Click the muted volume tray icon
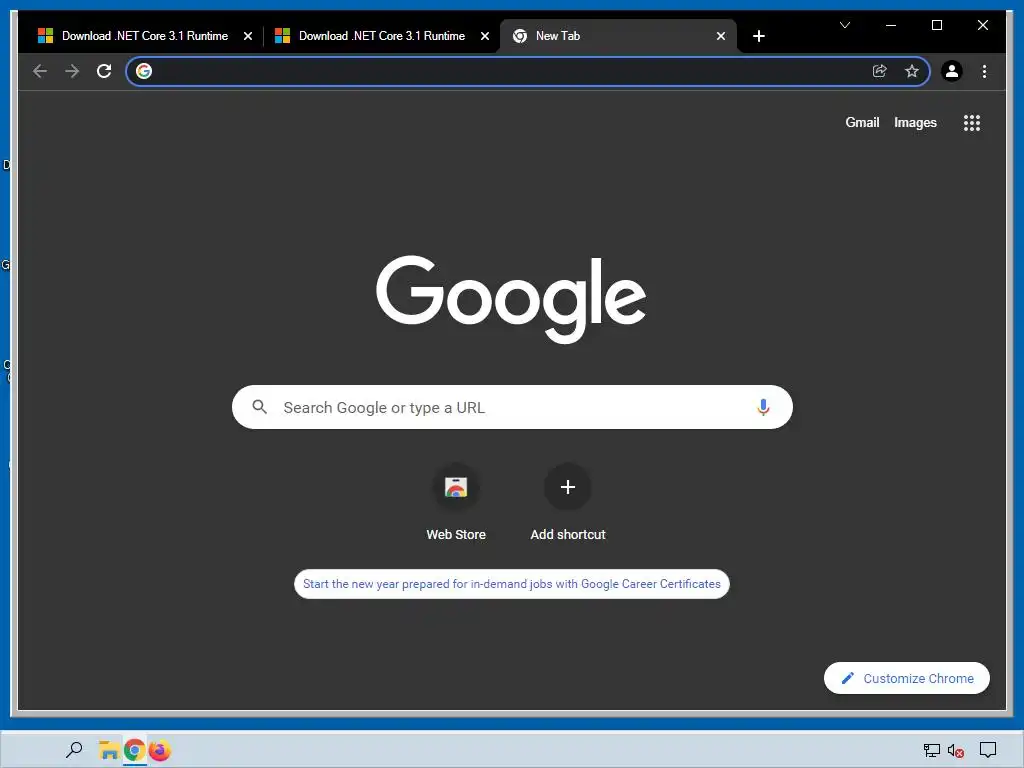The width and height of the screenshot is (1024, 768). pos(955,751)
